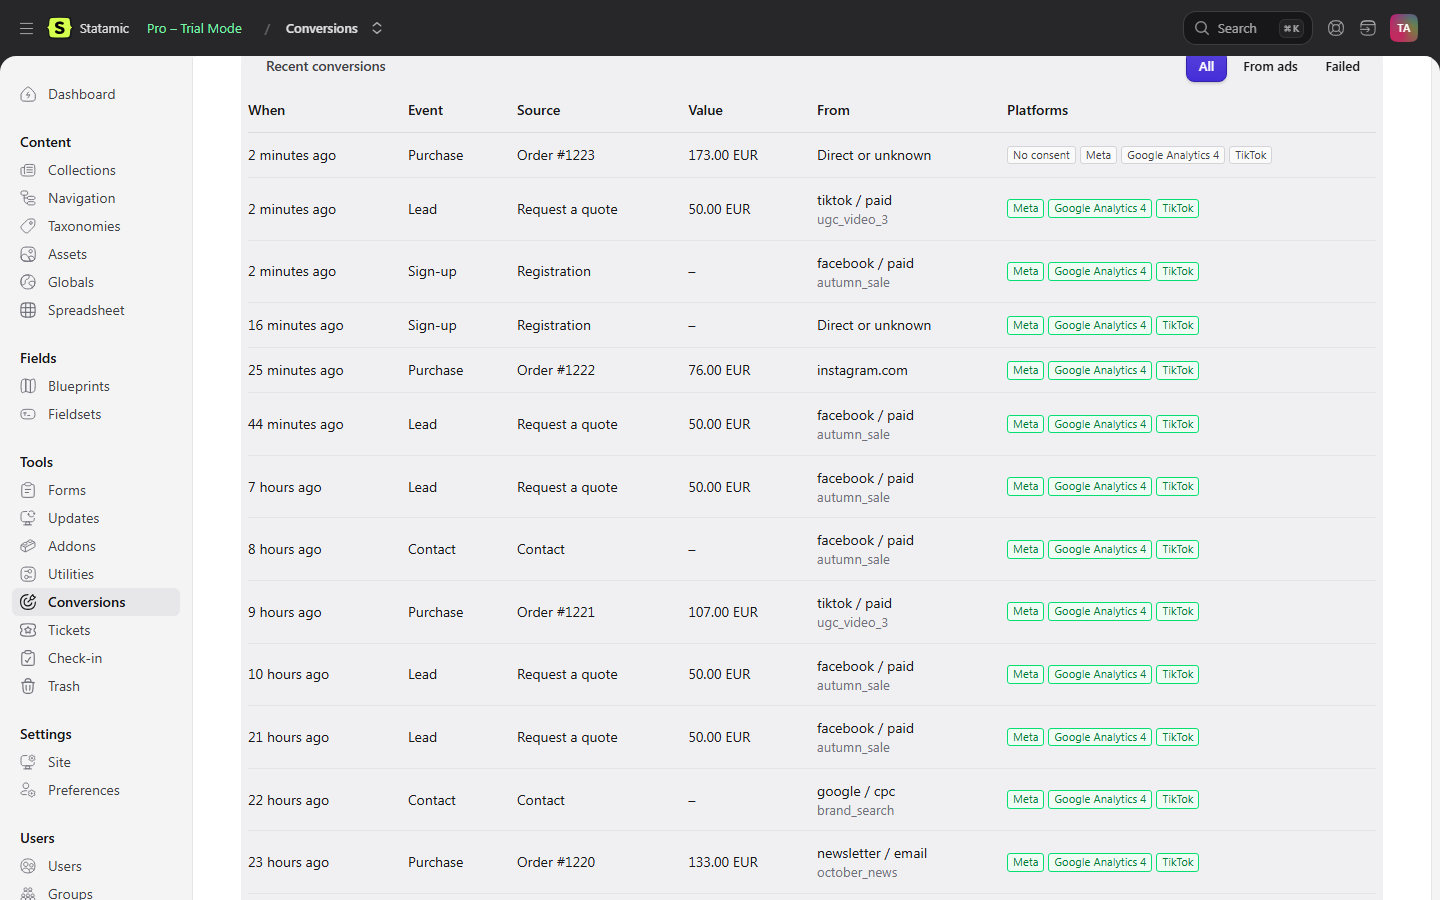Open Utilities icon in sidebar

point(28,574)
